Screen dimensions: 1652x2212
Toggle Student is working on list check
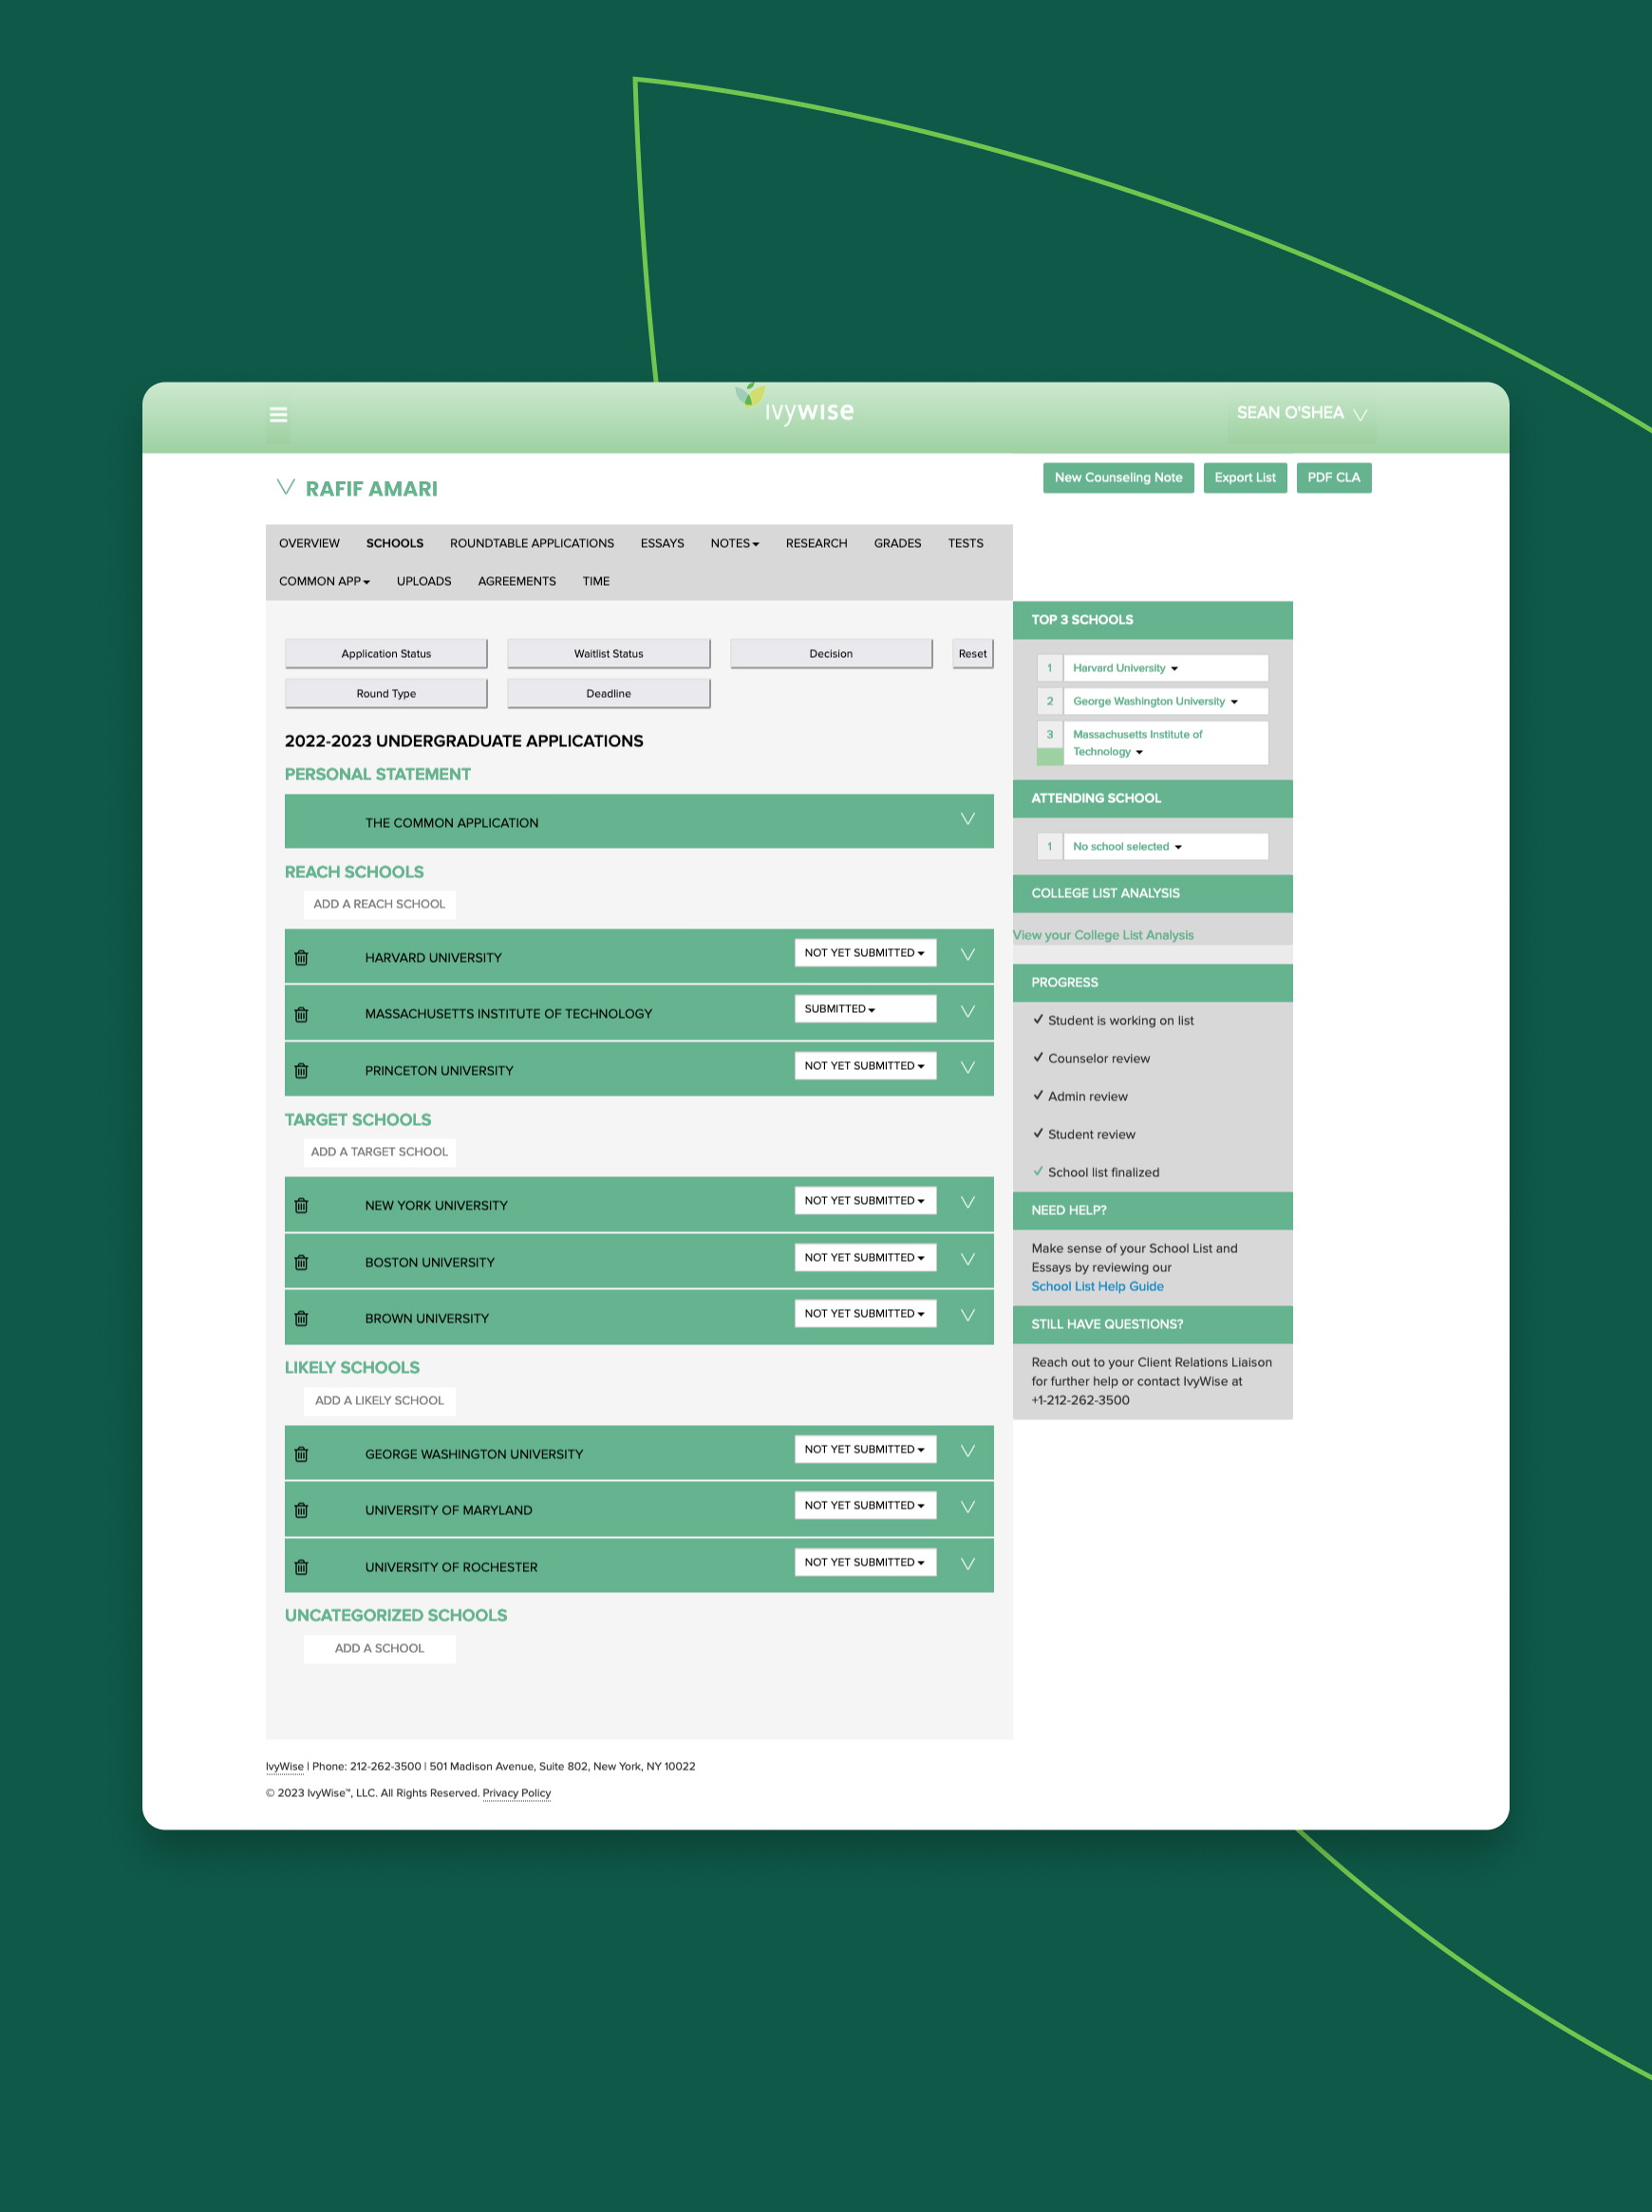click(1038, 1020)
